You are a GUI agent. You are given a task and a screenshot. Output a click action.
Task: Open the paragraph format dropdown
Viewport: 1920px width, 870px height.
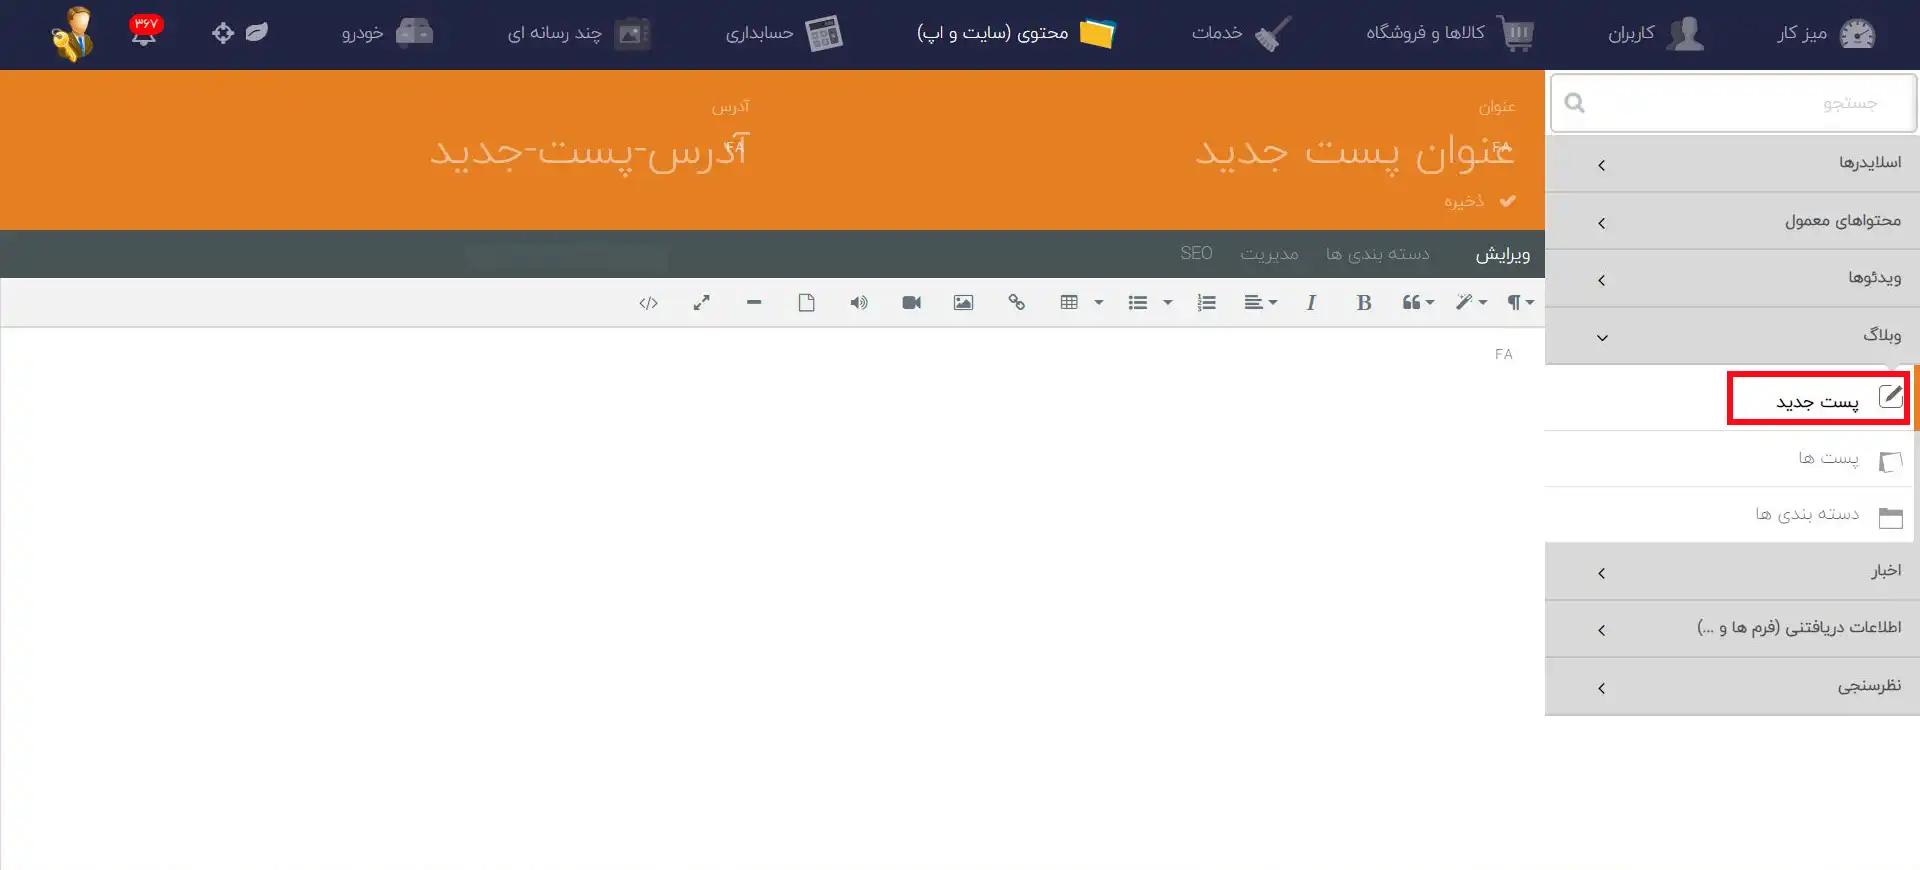pyautogui.click(x=1521, y=303)
